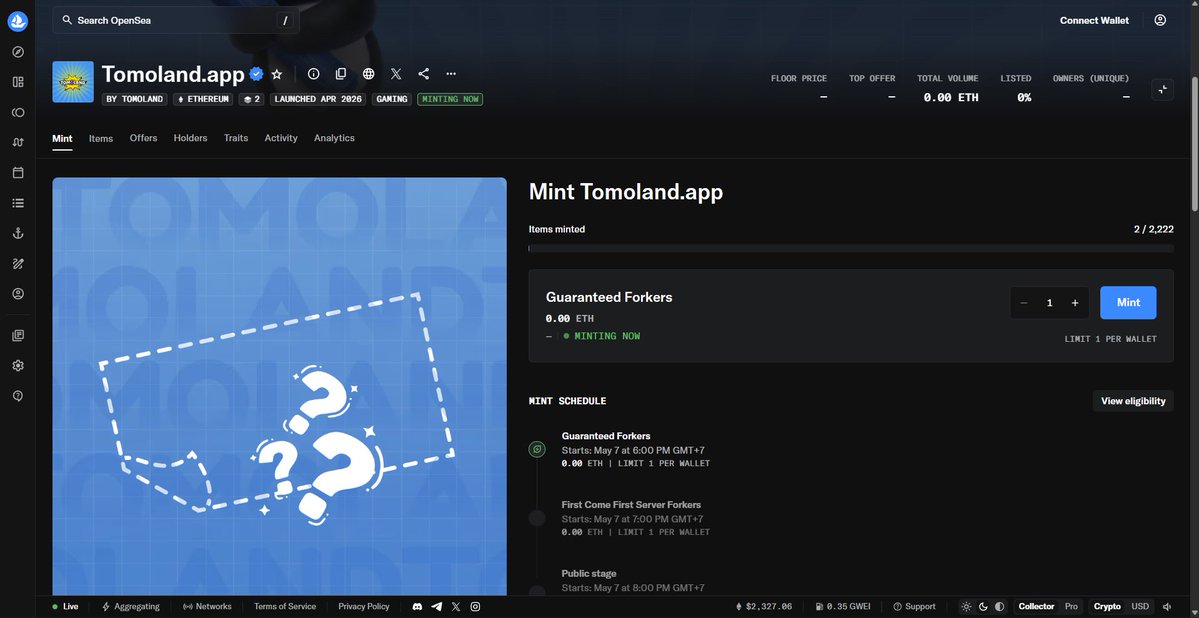Switch to Collector mode
Screen dimensions: 1199x618
click(x=1036, y=607)
